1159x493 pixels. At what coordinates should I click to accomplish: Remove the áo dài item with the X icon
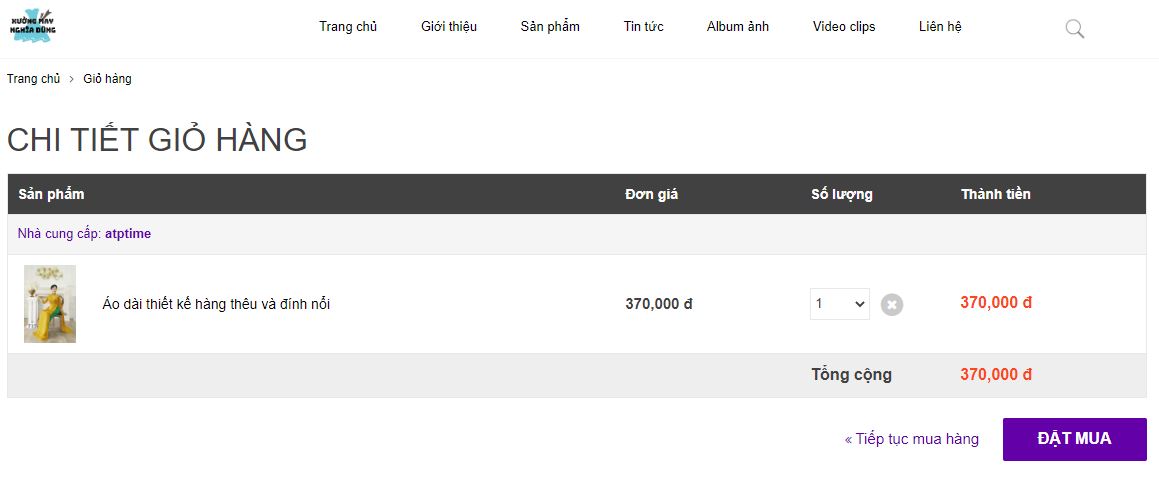[892, 305]
